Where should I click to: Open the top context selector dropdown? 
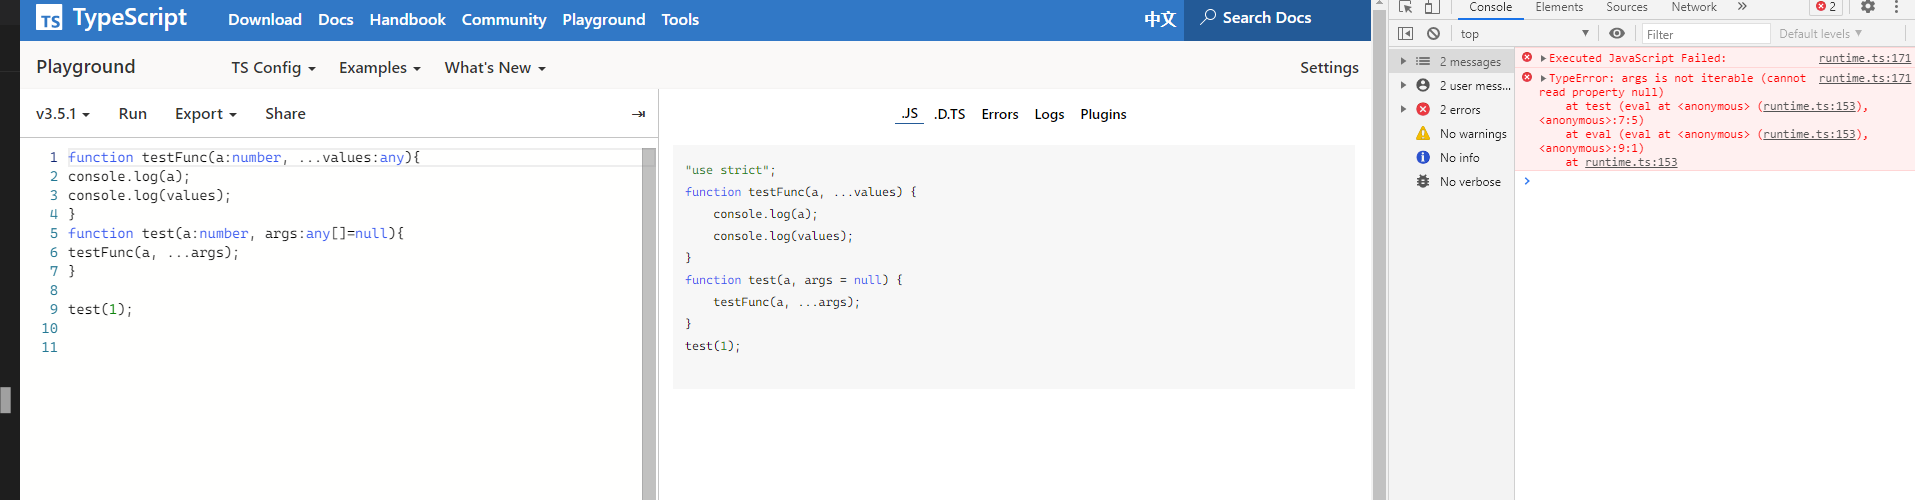pyautogui.click(x=1524, y=34)
